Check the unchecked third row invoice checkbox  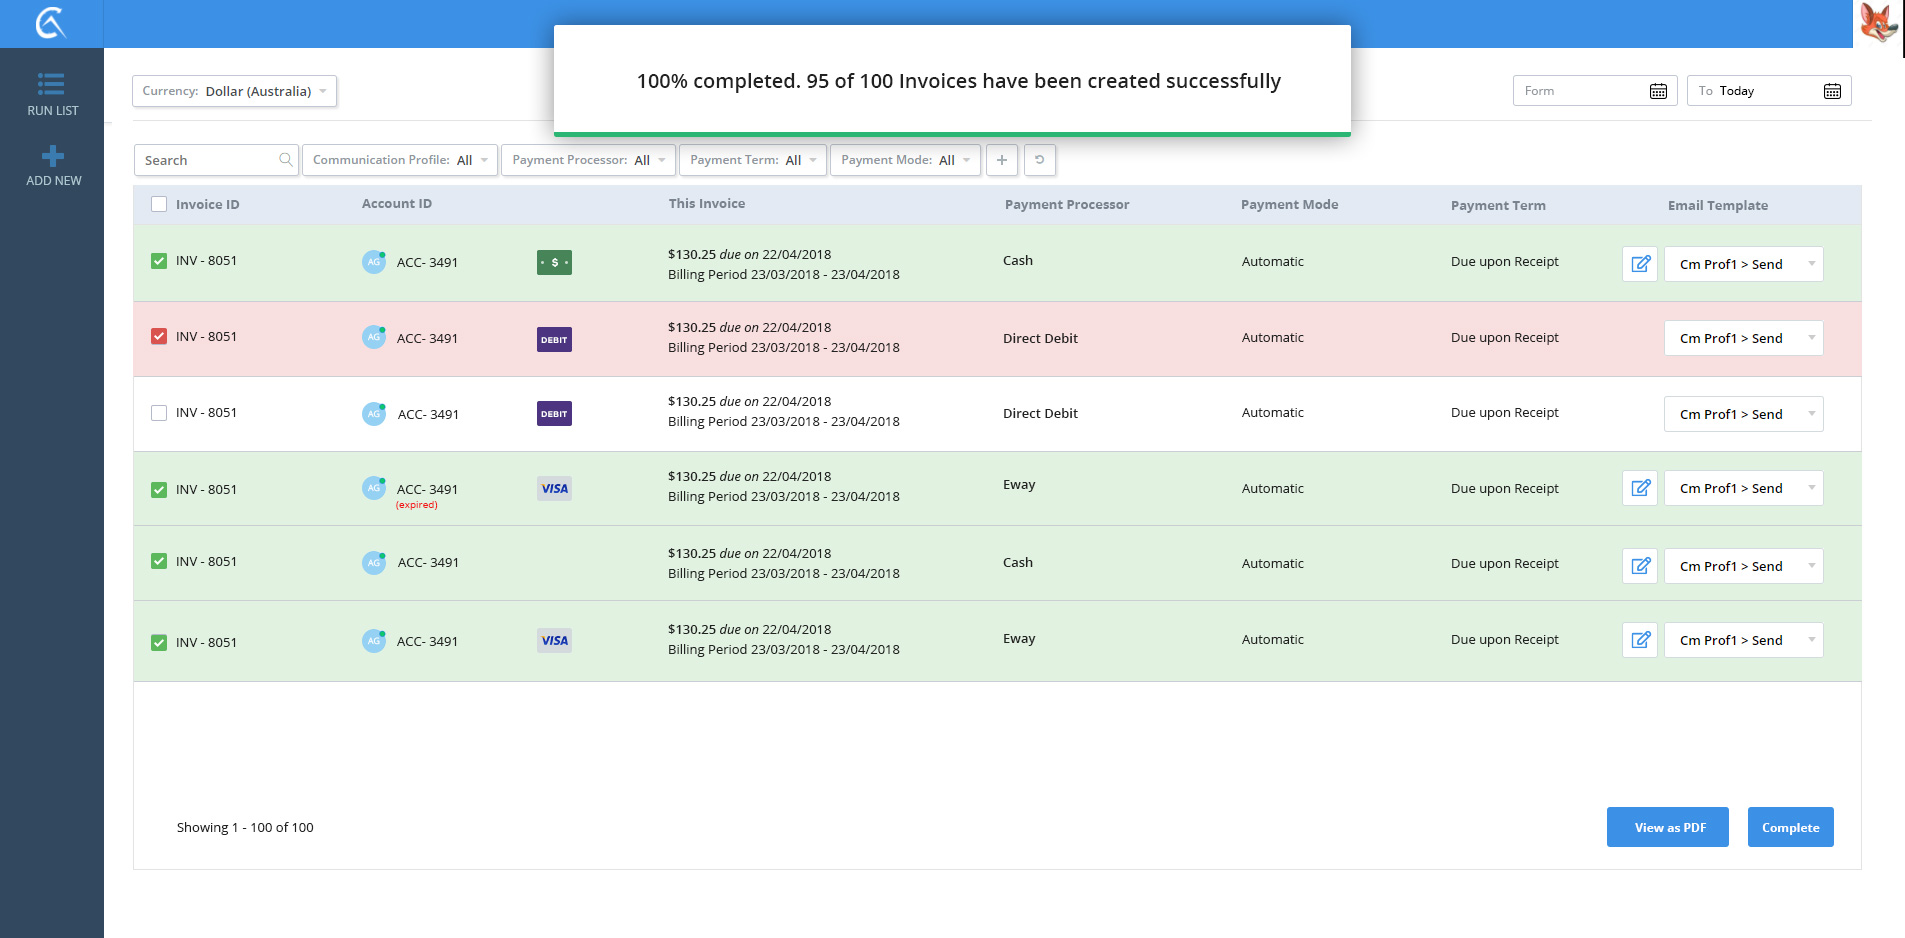159,413
